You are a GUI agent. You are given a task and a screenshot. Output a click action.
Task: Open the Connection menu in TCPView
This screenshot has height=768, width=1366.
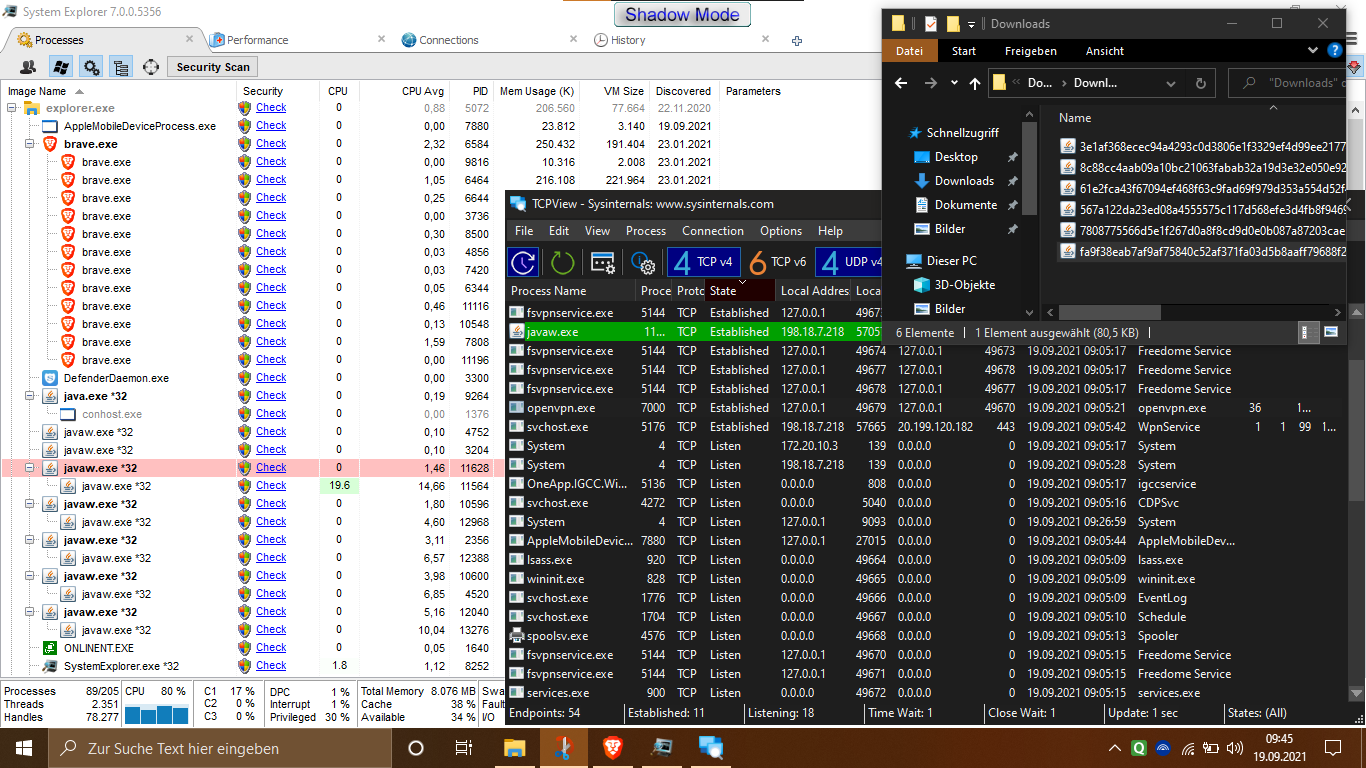713,231
